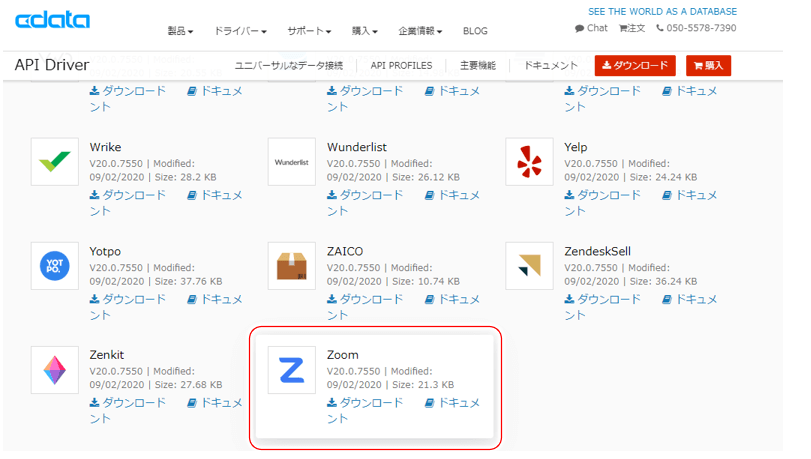
Task: Go to the BLOG page
Action: 475,31
